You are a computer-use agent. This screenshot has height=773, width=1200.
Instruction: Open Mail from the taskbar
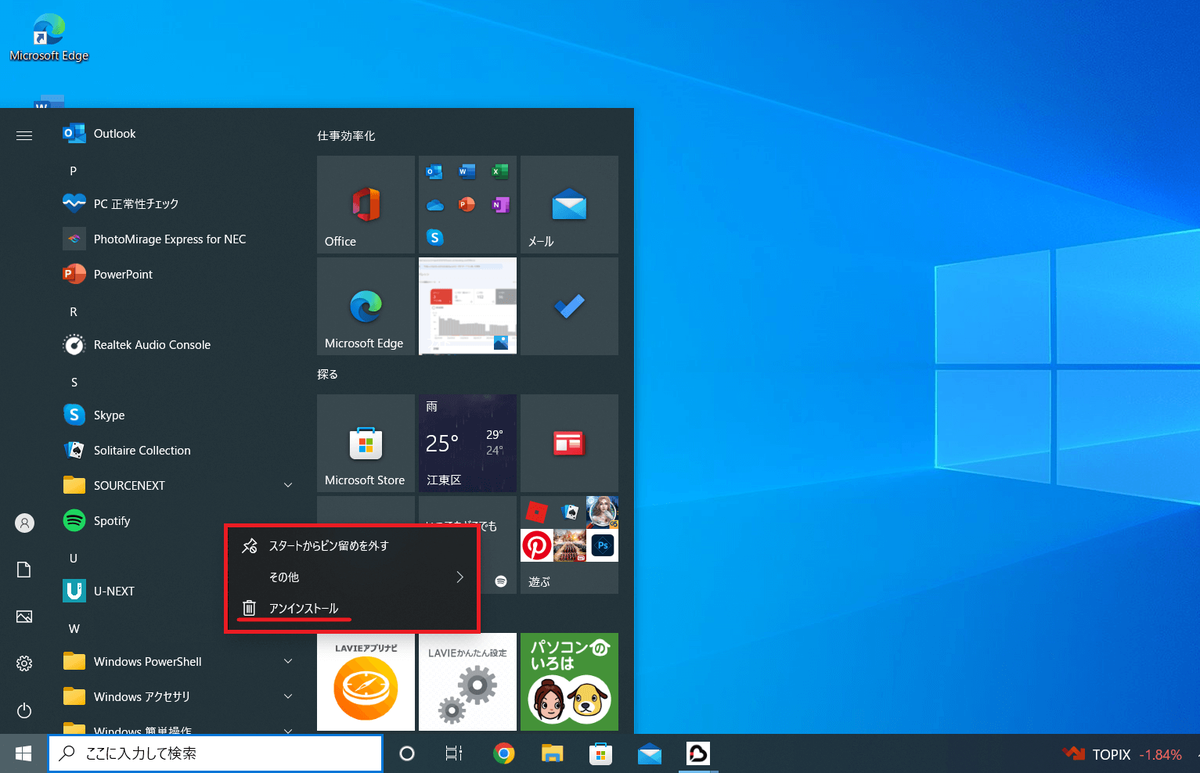(x=650, y=753)
